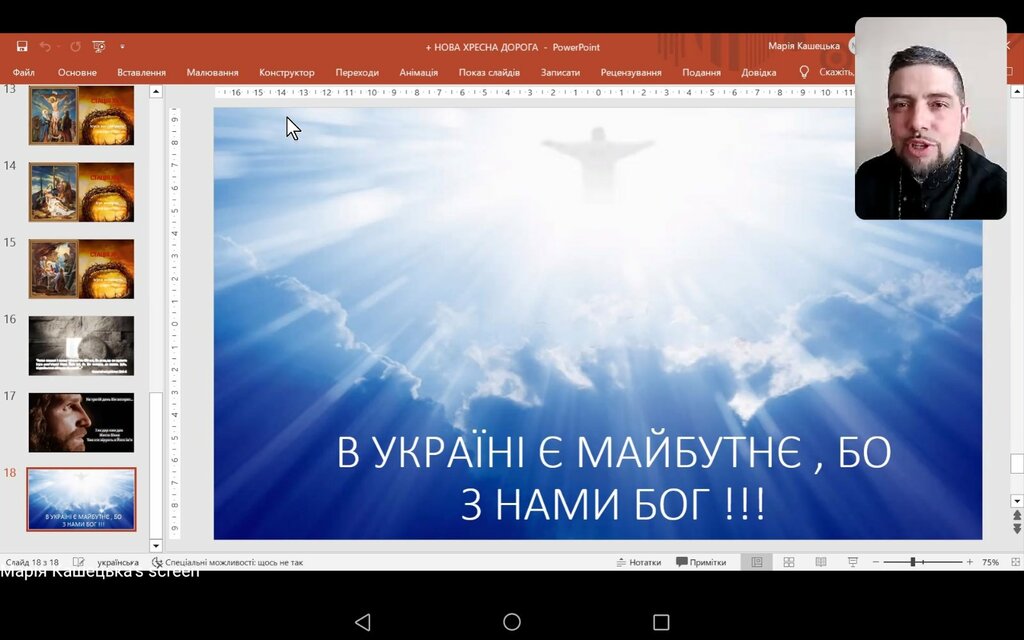Viewport: 1024px width, 640px height.
Task: Switch to Reading view icon
Action: tap(821, 562)
